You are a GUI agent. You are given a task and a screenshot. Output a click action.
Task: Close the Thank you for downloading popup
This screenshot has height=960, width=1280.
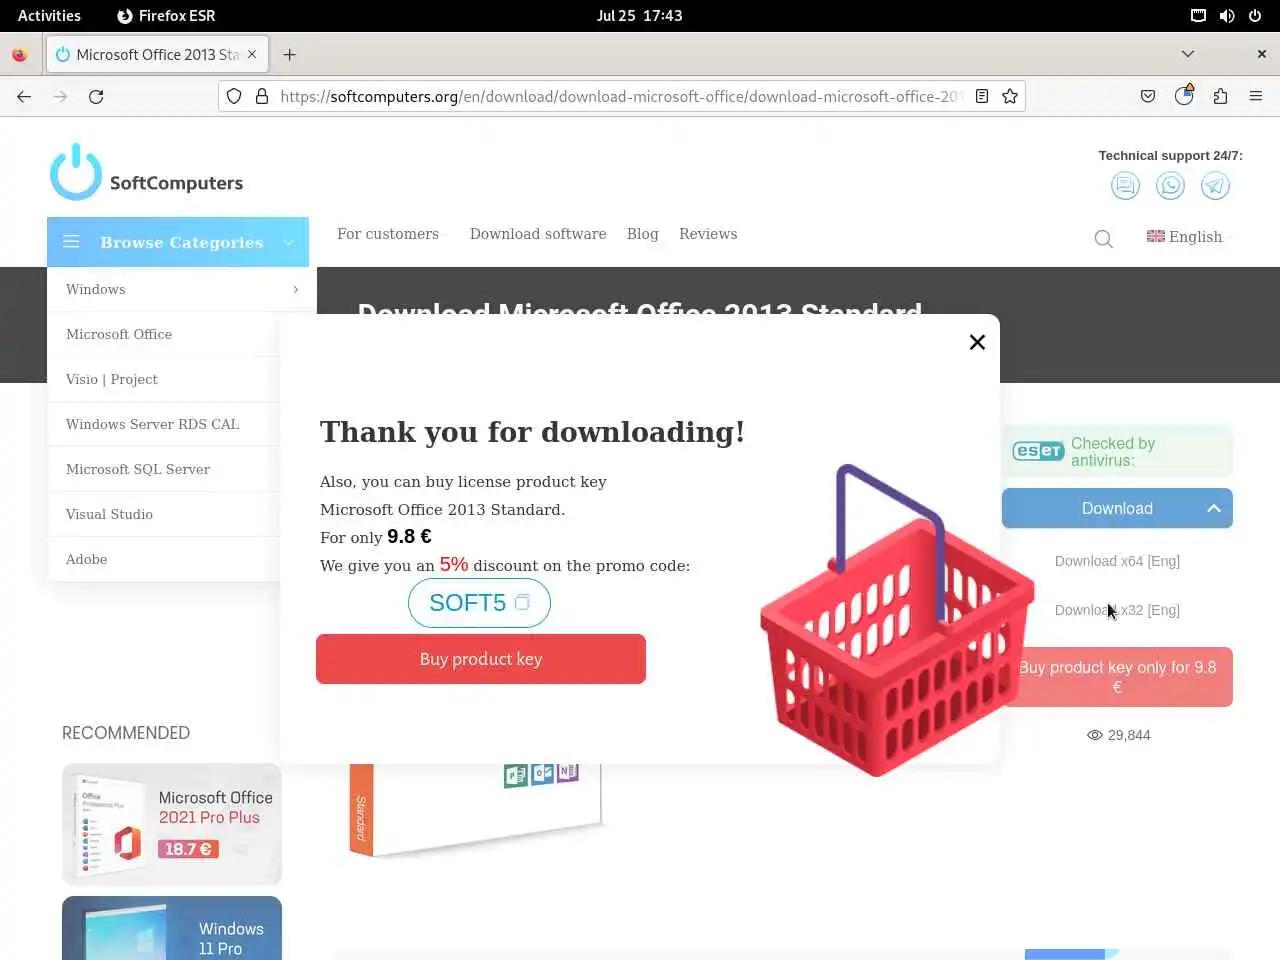pyautogui.click(x=977, y=342)
